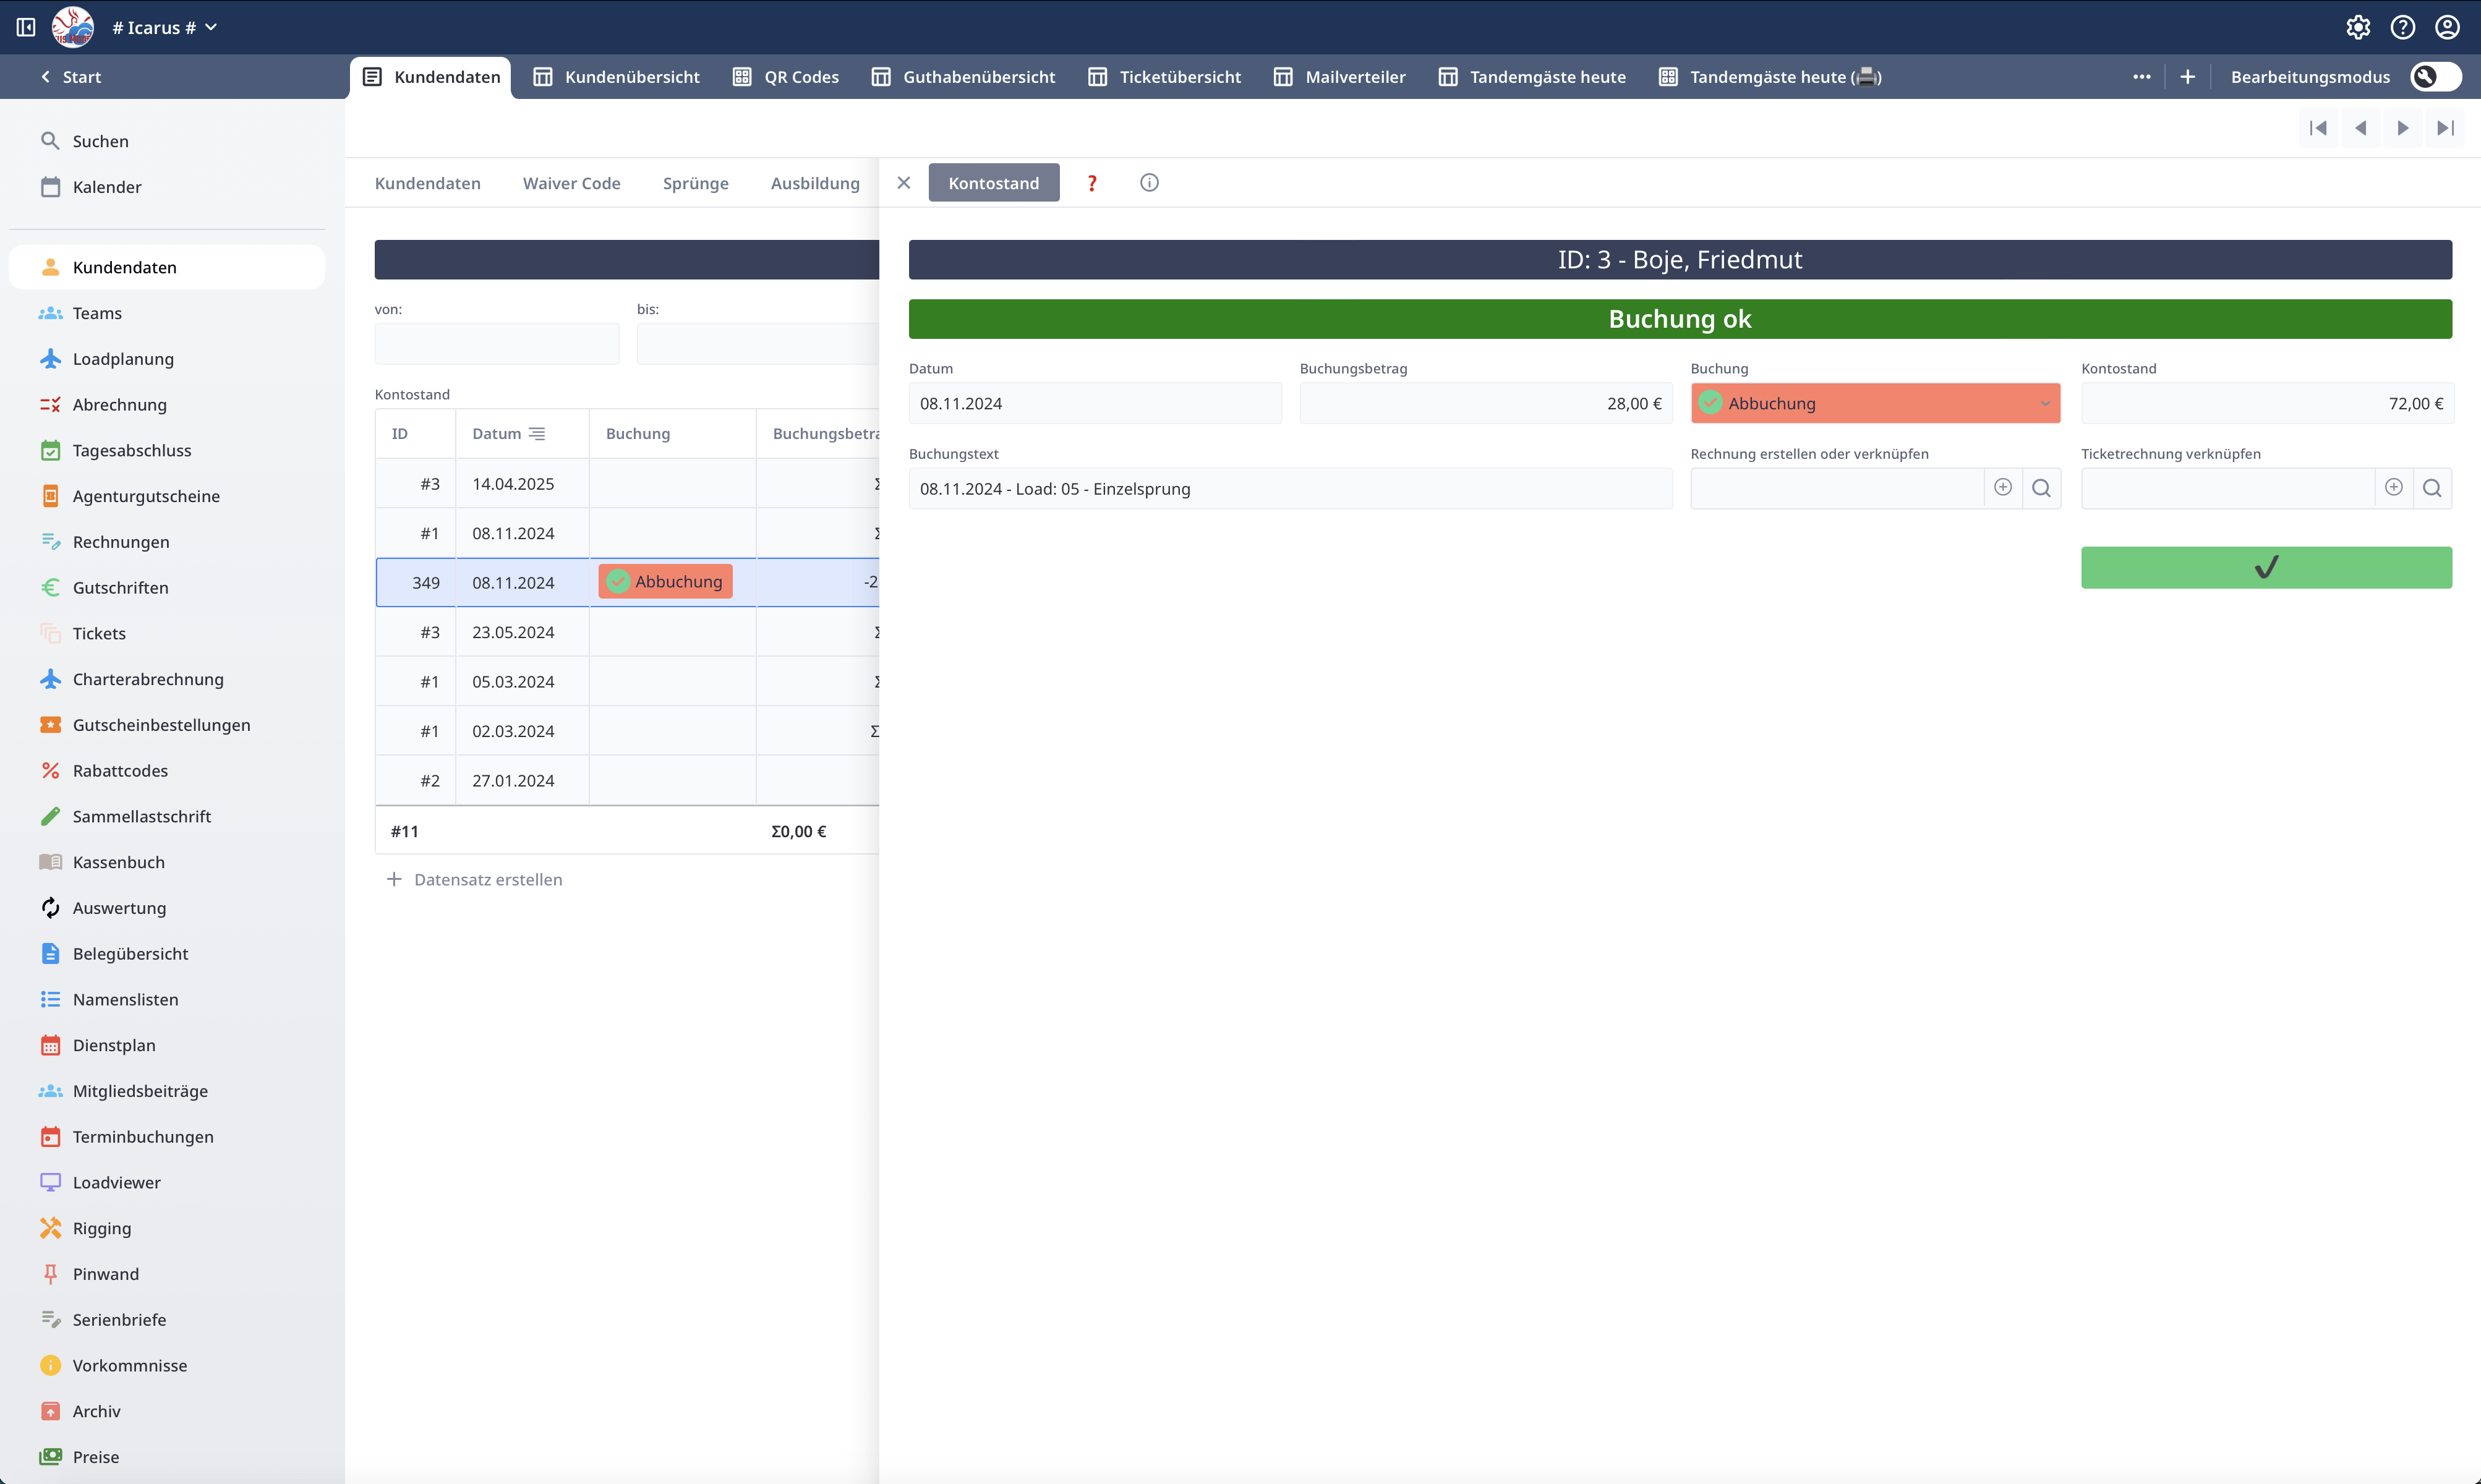Open the # Icarus # workspace dropdown

pyautogui.click(x=165, y=27)
